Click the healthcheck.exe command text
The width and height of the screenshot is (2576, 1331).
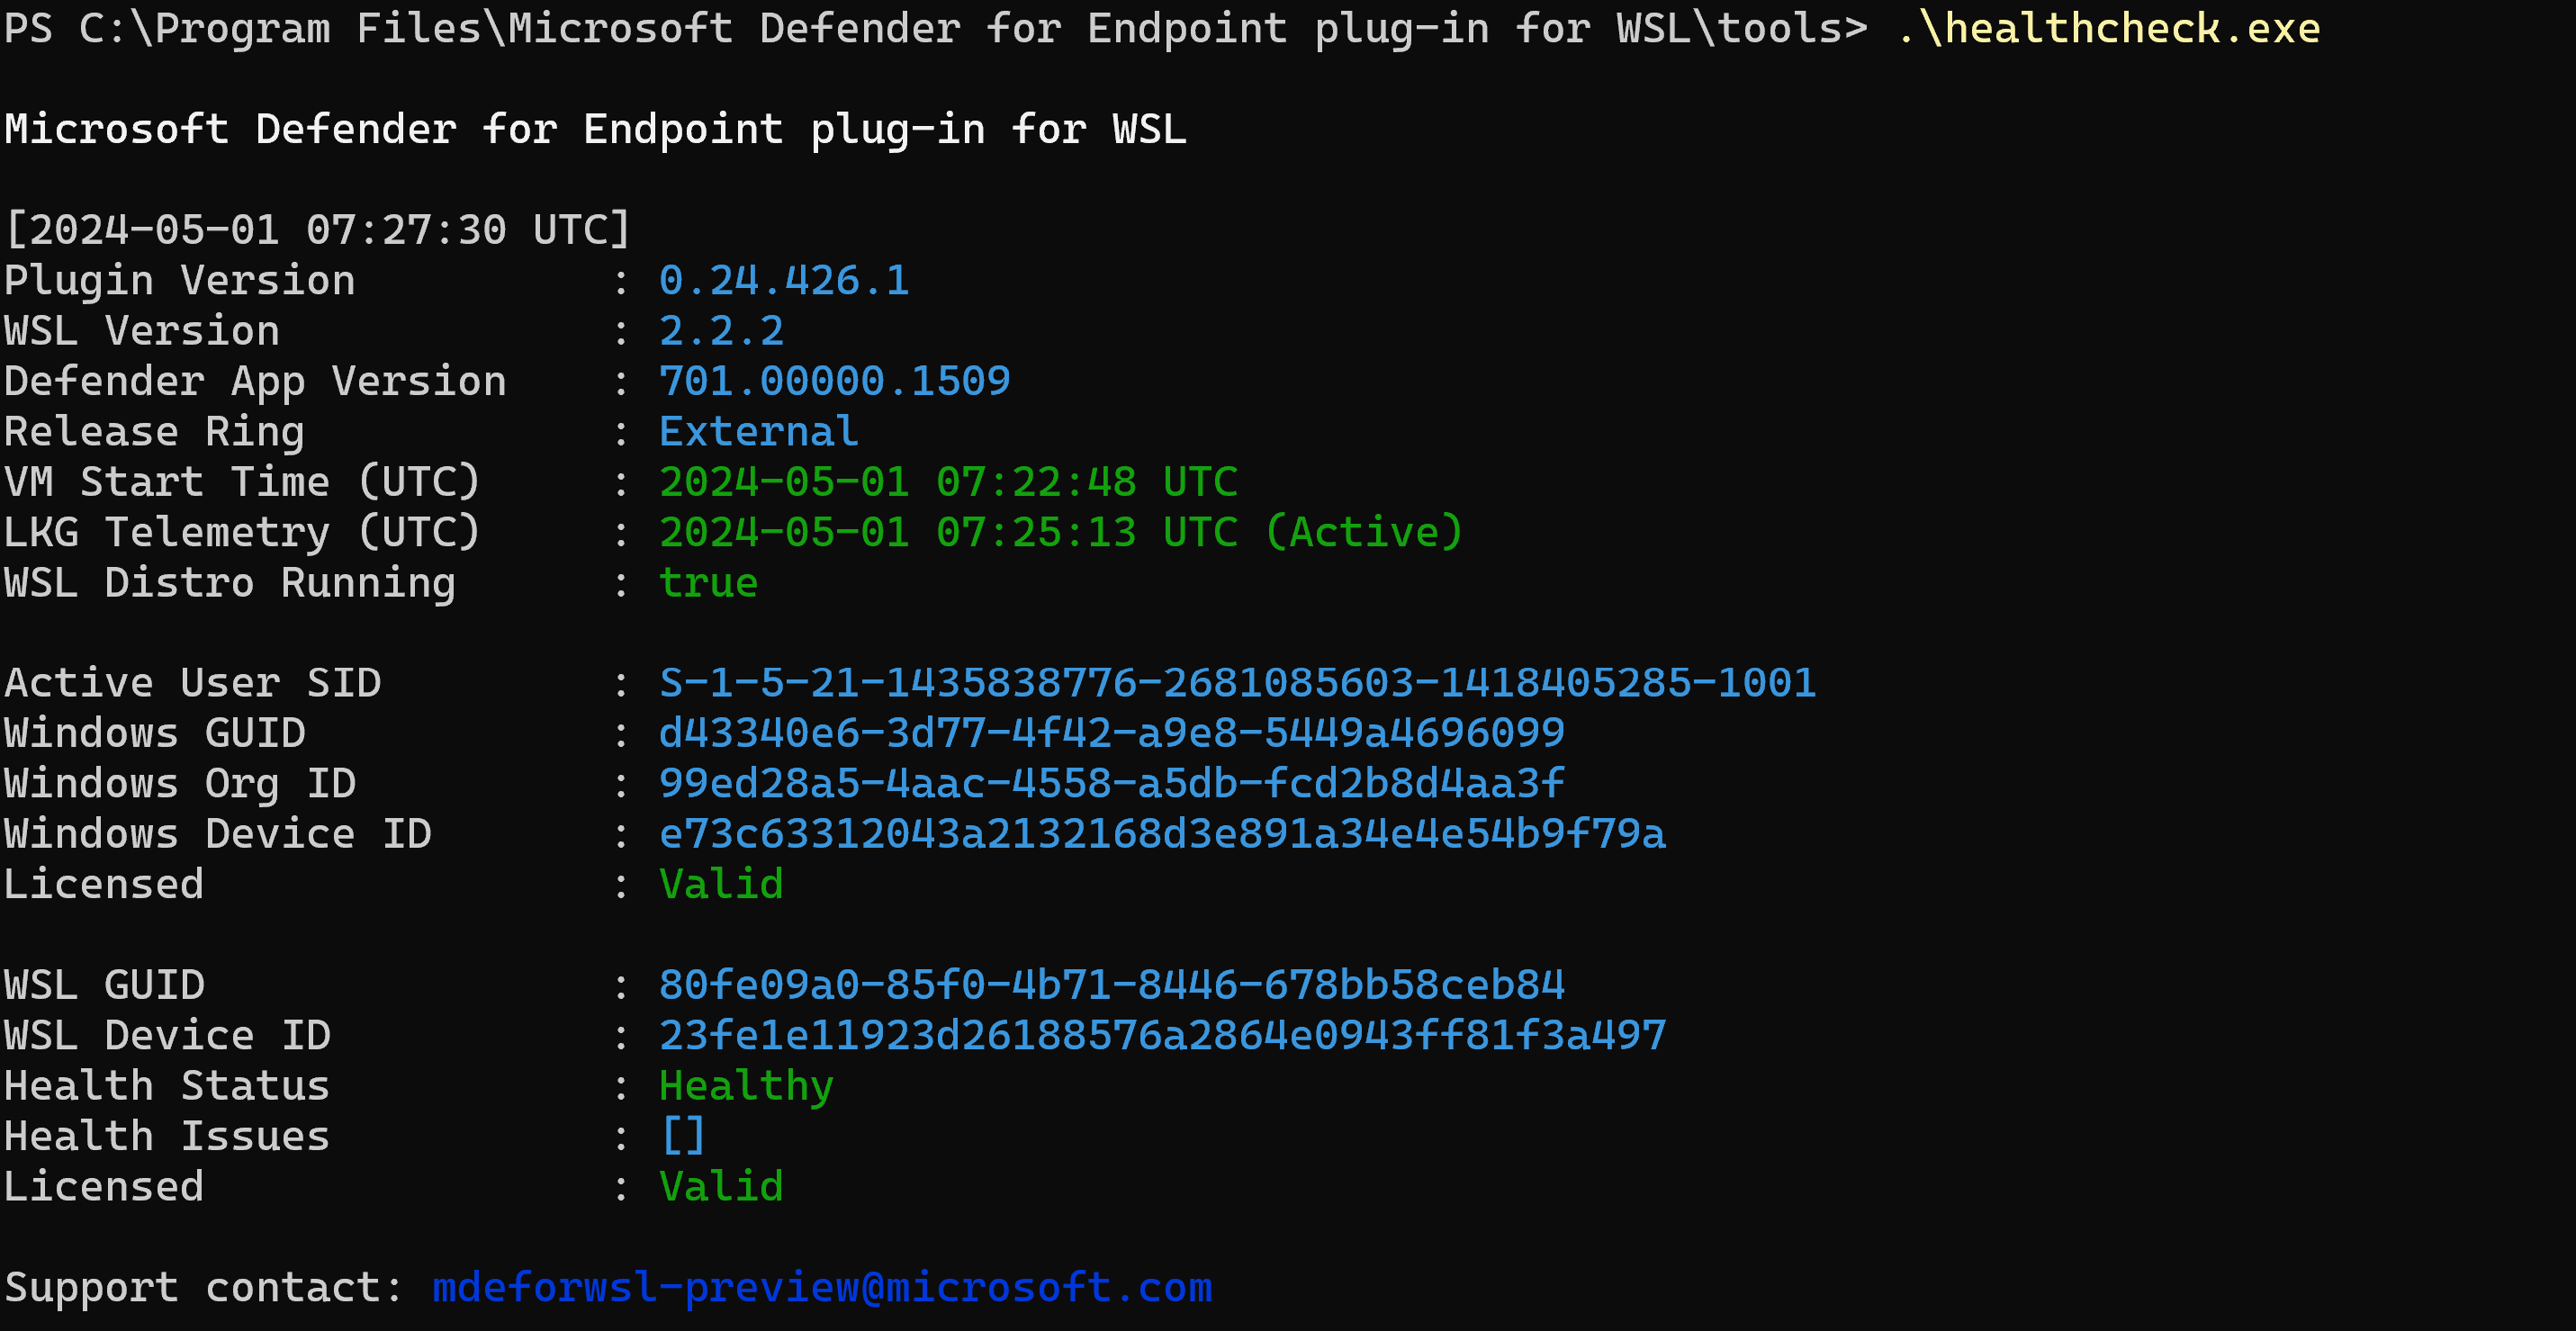point(2108,28)
